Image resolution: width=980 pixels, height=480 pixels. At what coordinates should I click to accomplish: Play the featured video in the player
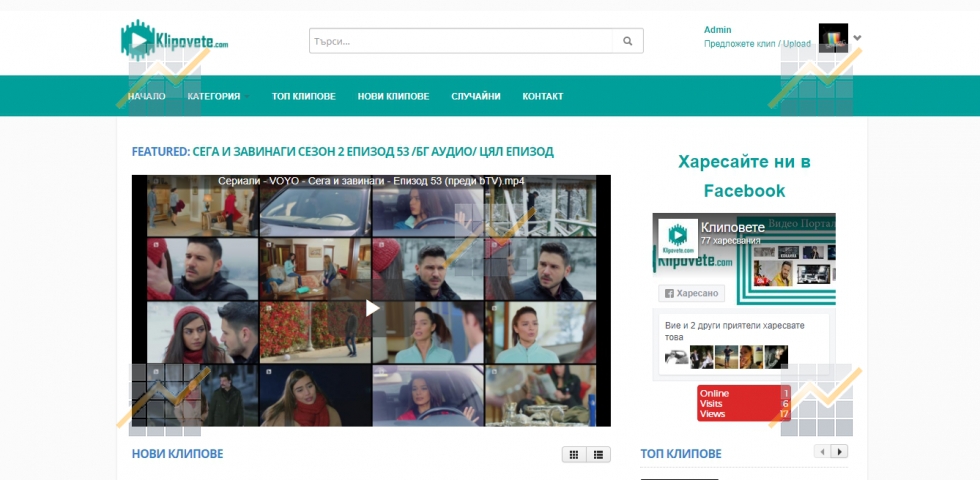(x=372, y=308)
